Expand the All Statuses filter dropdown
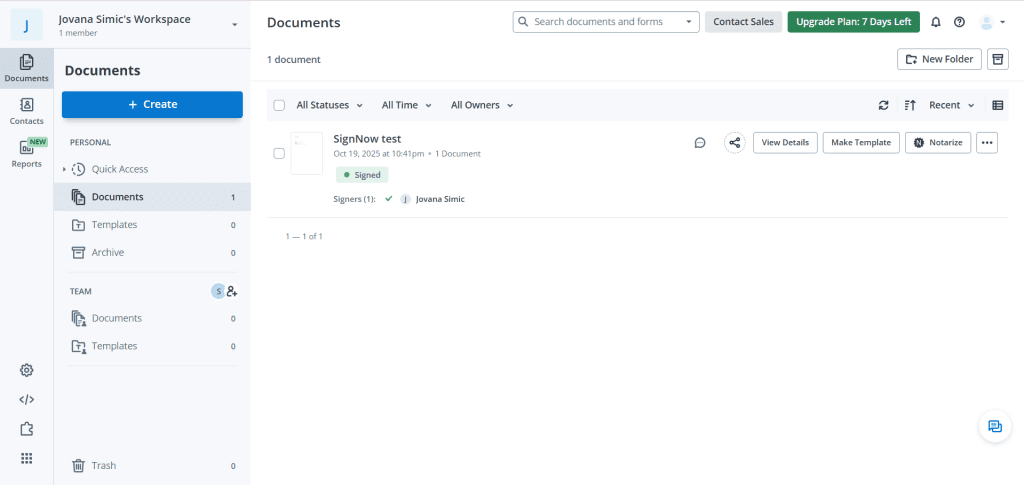 [x=329, y=105]
